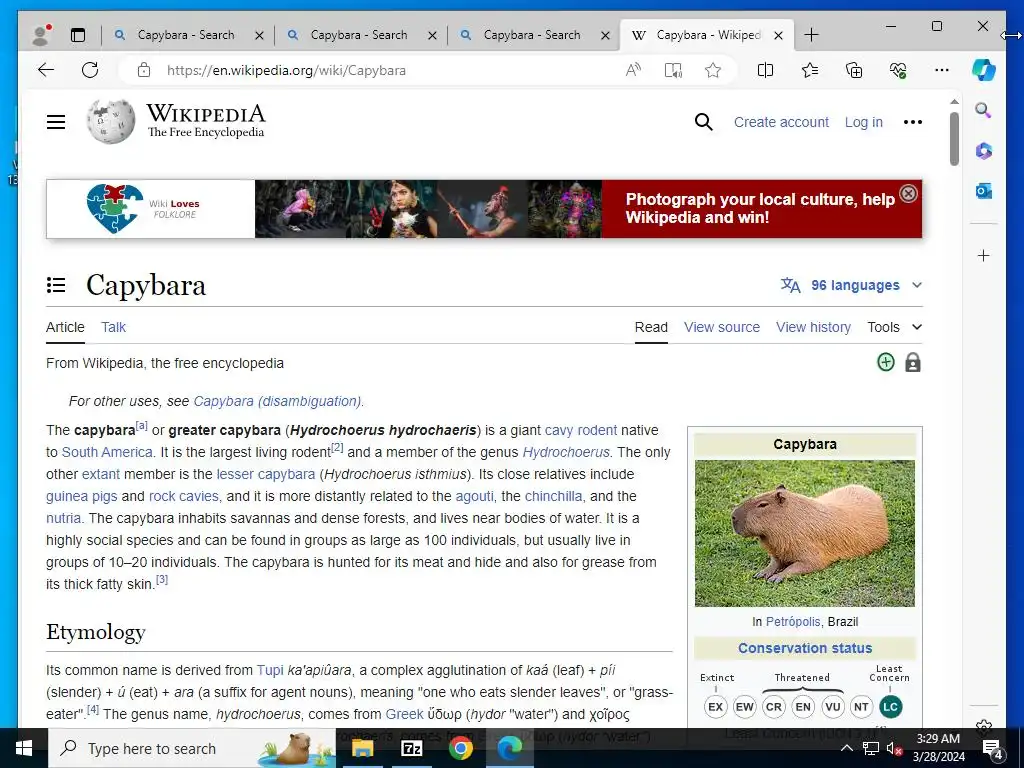Go back with the browser back arrow
The image size is (1024, 768).
coord(46,70)
